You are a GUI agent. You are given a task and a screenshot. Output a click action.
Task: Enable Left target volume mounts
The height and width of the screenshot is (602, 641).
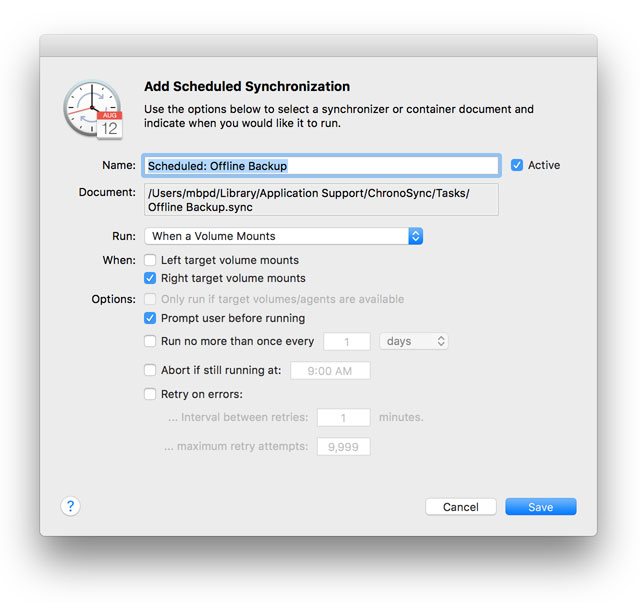coord(150,260)
